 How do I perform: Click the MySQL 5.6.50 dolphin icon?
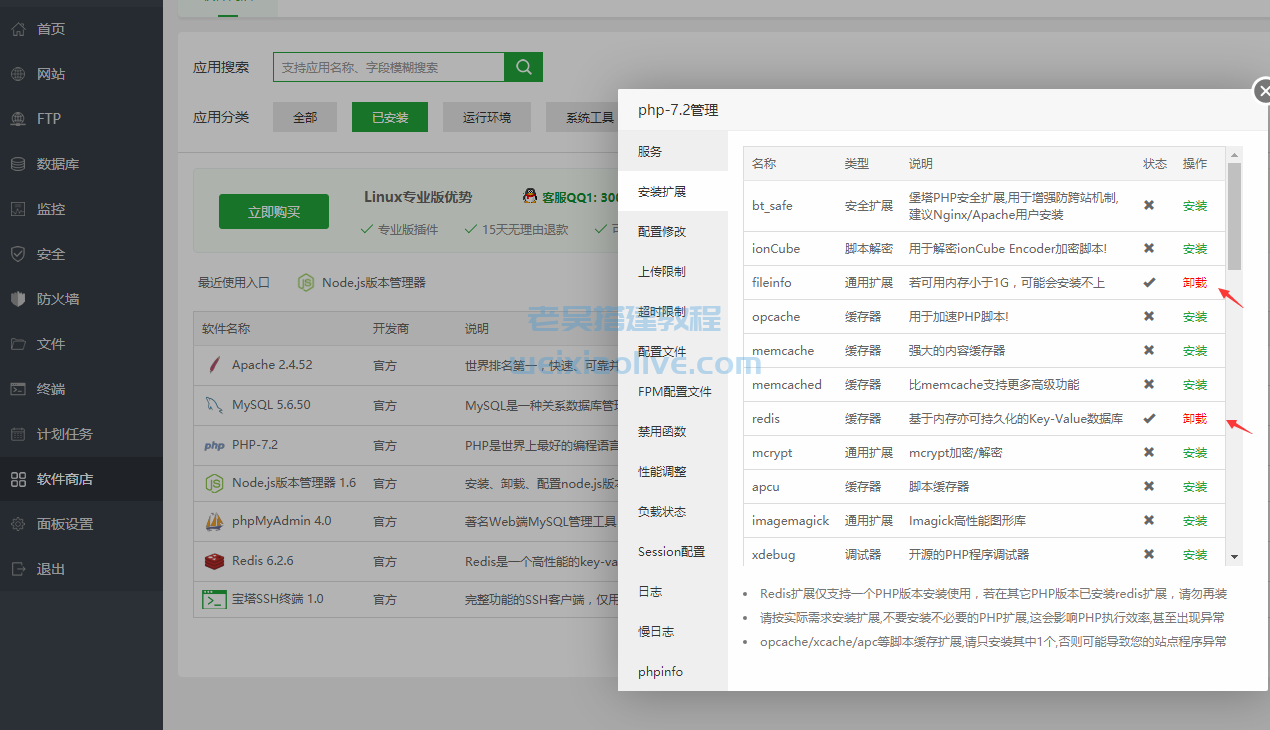[x=213, y=405]
